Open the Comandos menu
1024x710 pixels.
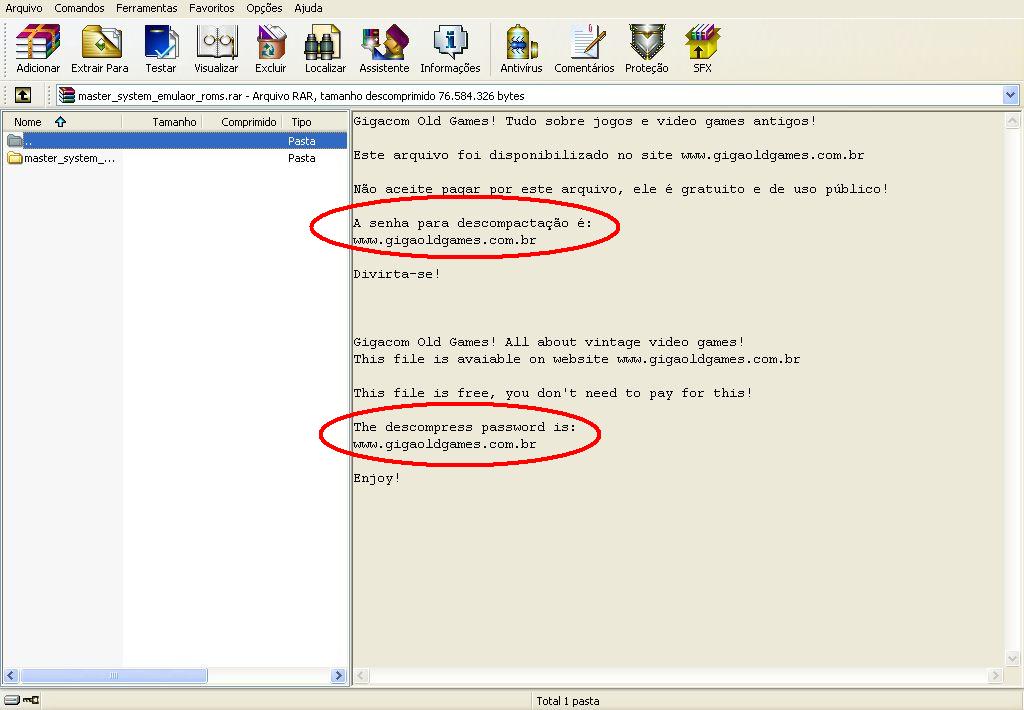point(79,8)
